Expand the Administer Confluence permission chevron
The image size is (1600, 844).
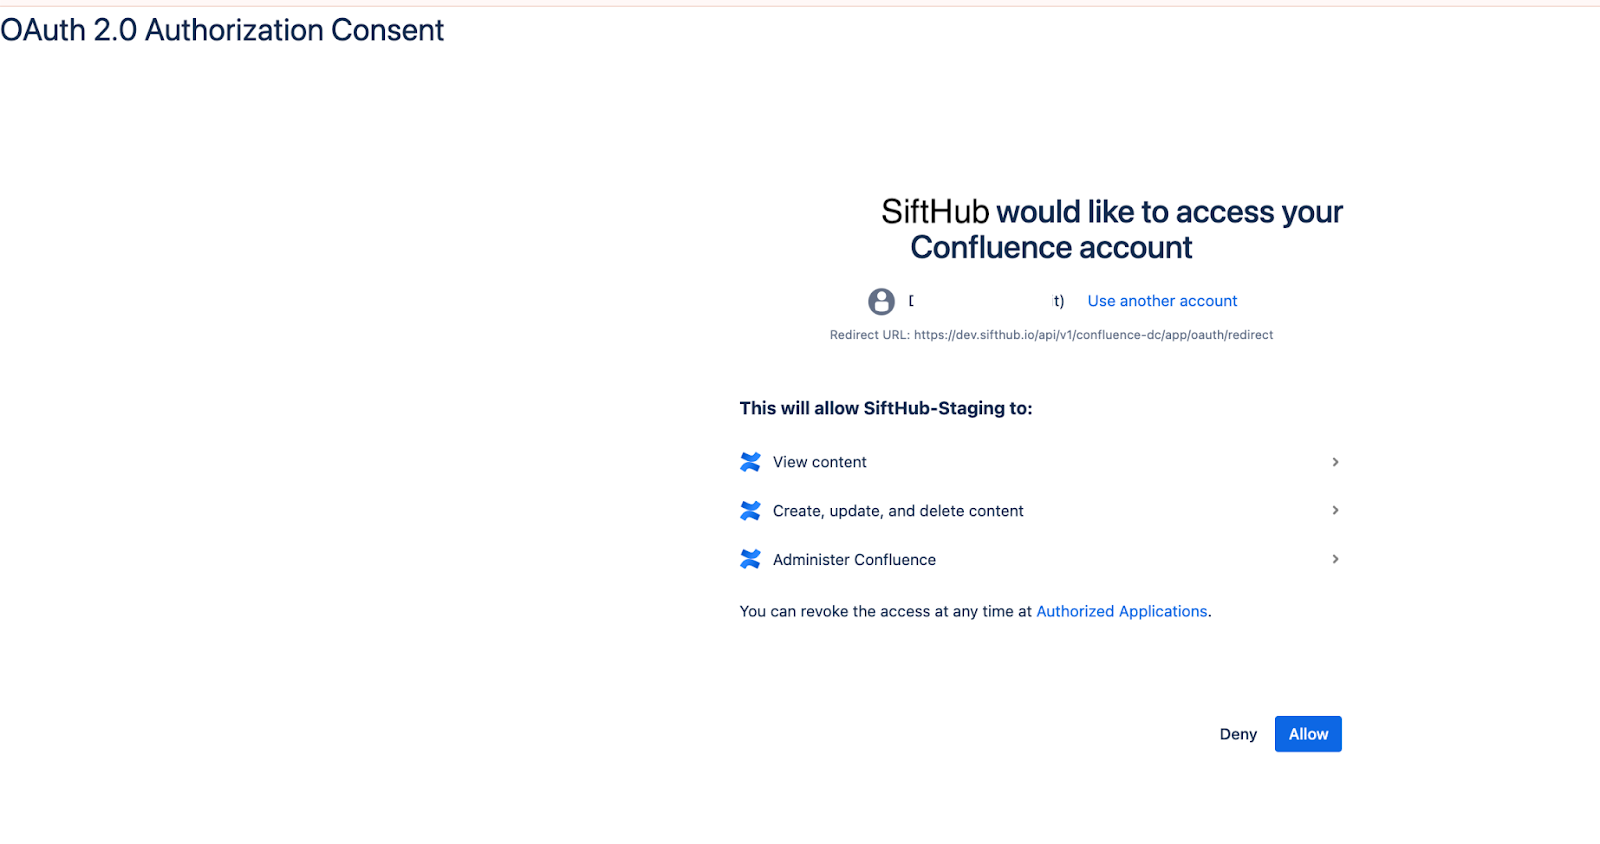click(x=1335, y=560)
